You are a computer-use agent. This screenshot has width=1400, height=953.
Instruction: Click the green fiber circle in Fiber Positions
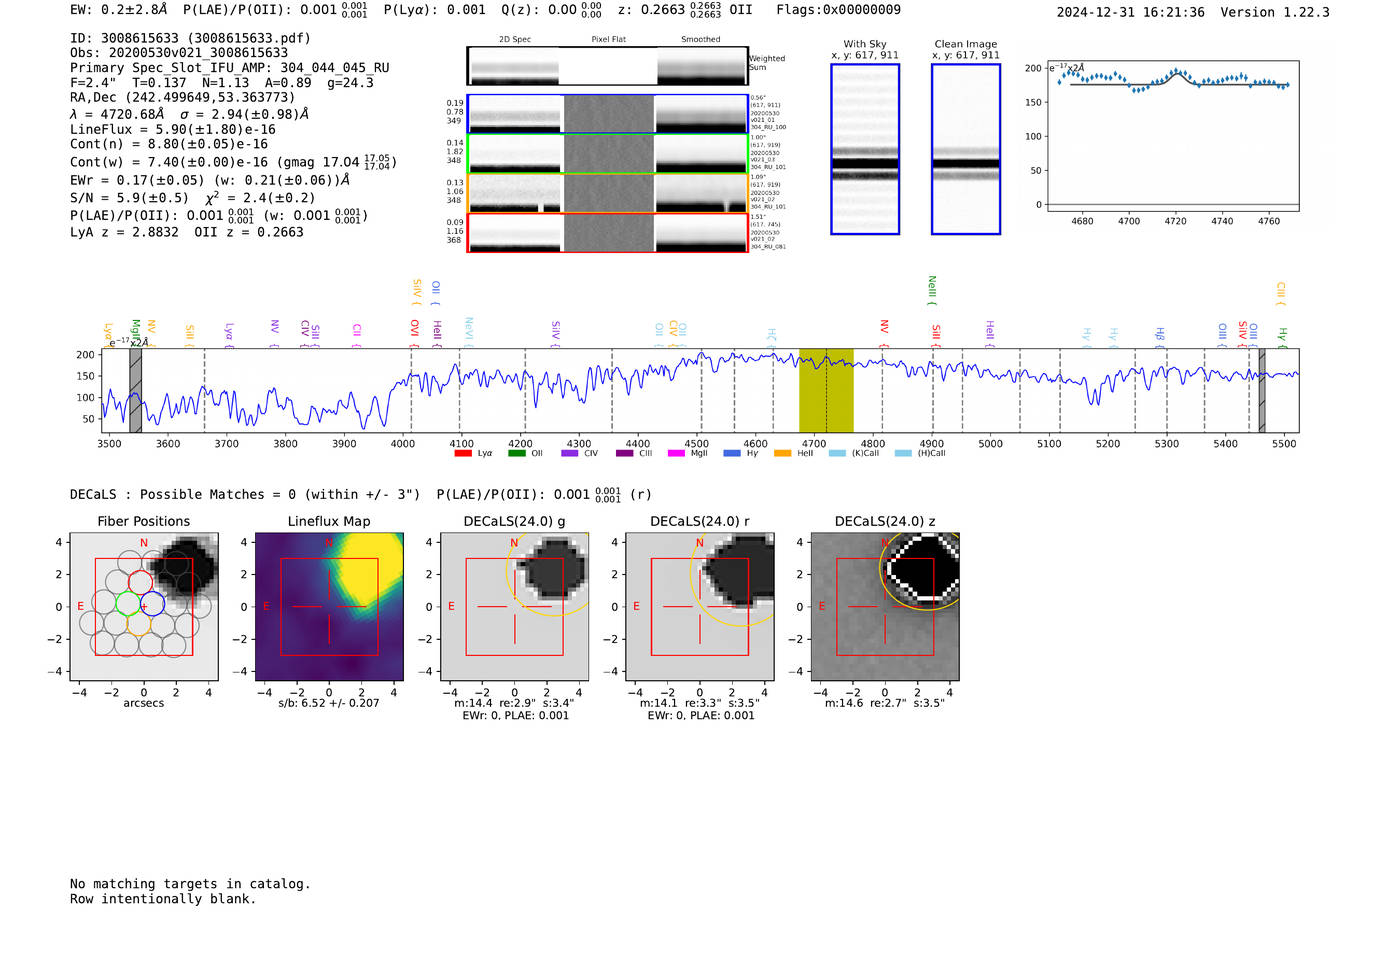tap(128, 603)
